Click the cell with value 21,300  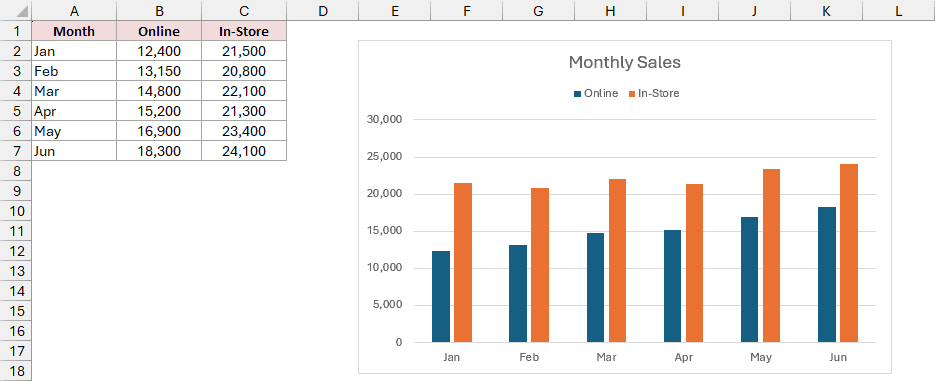point(244,111)
